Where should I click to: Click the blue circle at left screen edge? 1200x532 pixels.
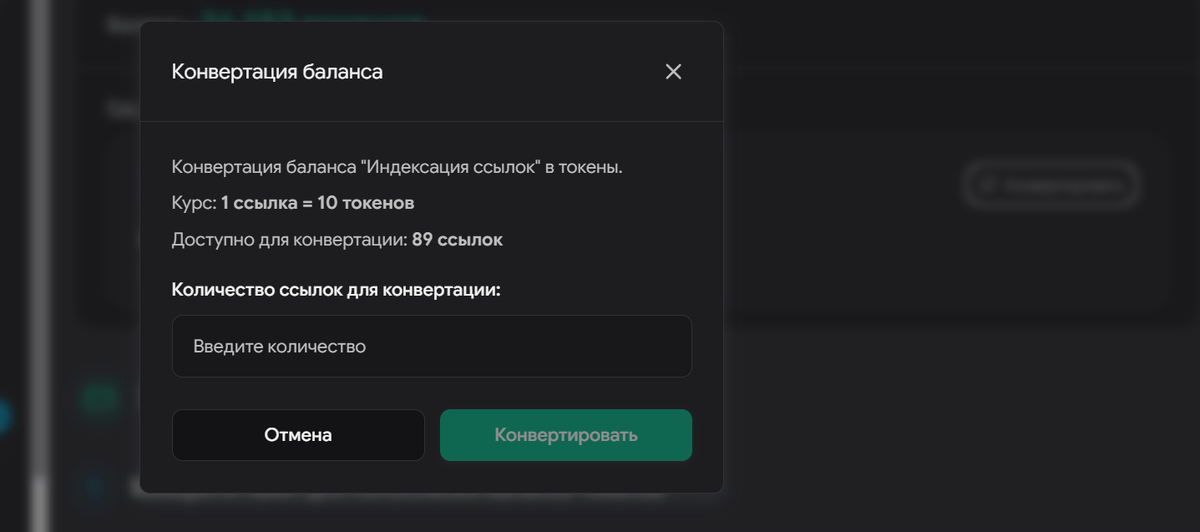click(x=4, y=416)
